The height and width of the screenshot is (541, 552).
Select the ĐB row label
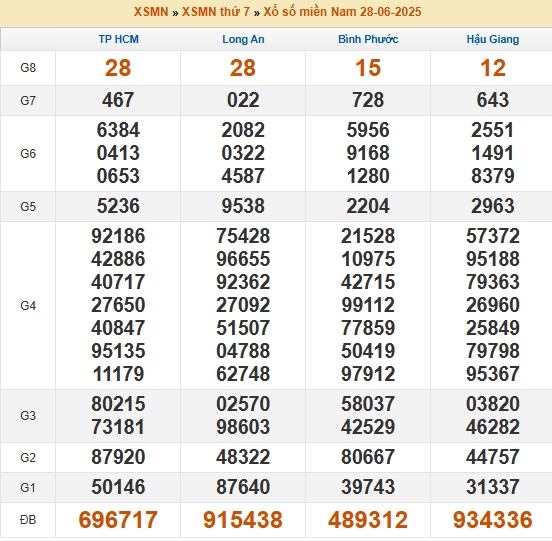(28, 520)
